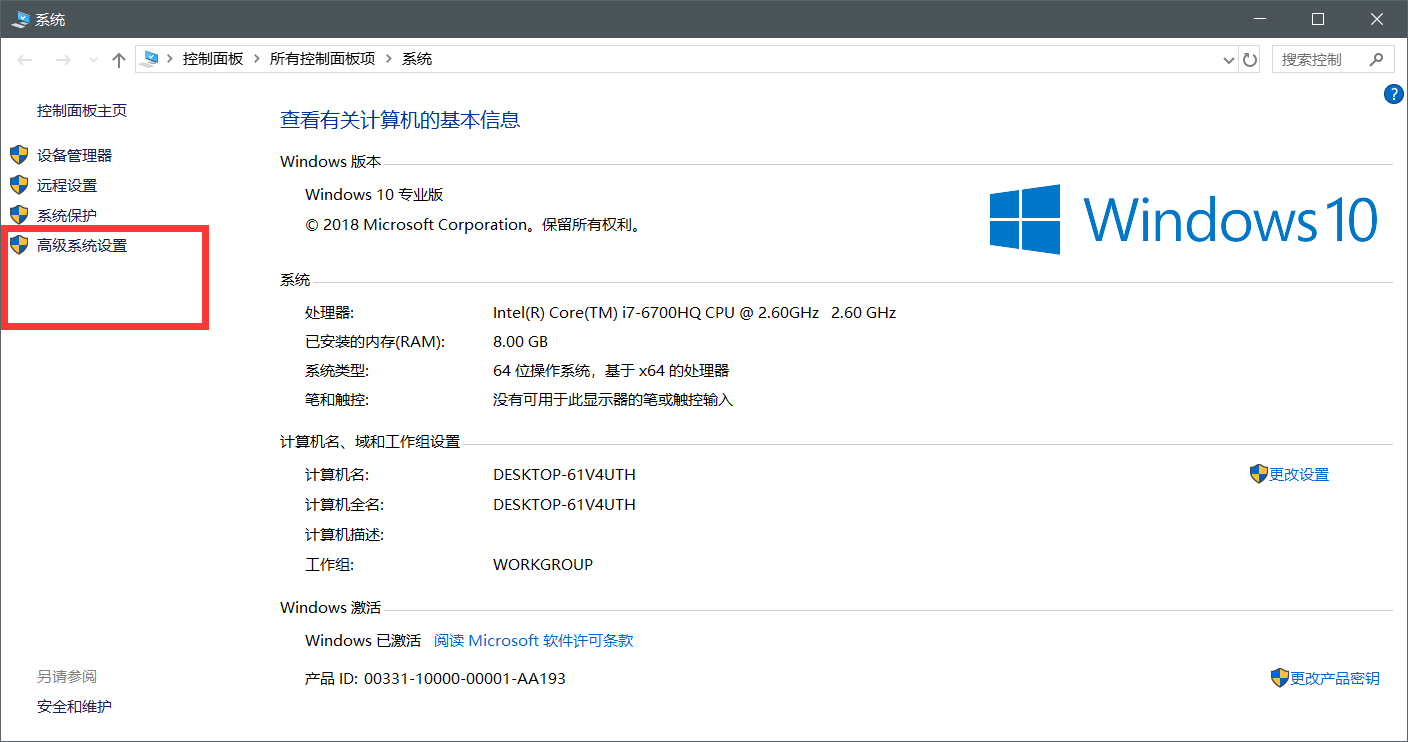
Task: Click the computer icon in address bar
Action: pos(150,59)
